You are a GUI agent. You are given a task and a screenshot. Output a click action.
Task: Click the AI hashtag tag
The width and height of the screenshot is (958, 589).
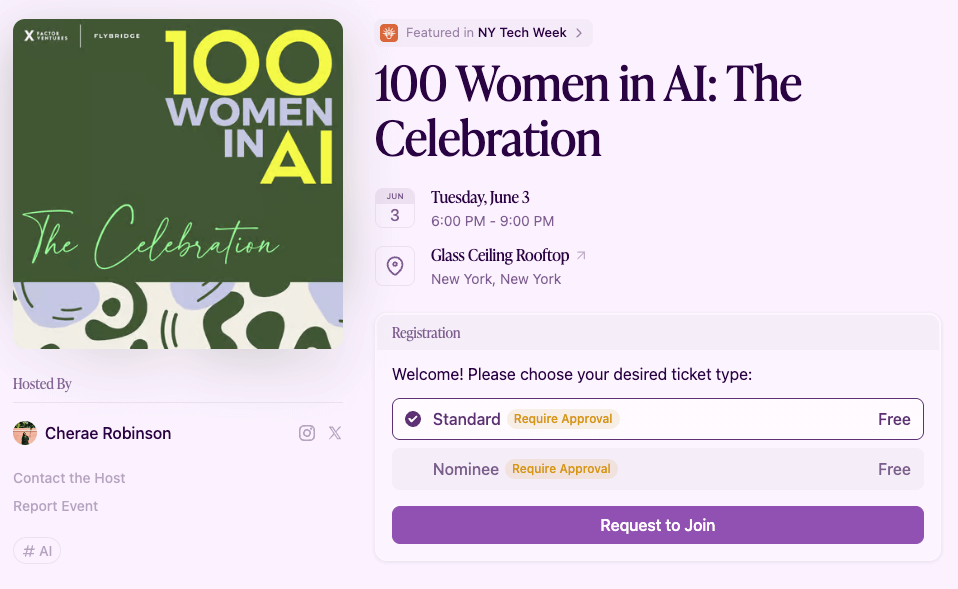pos(37,551)
